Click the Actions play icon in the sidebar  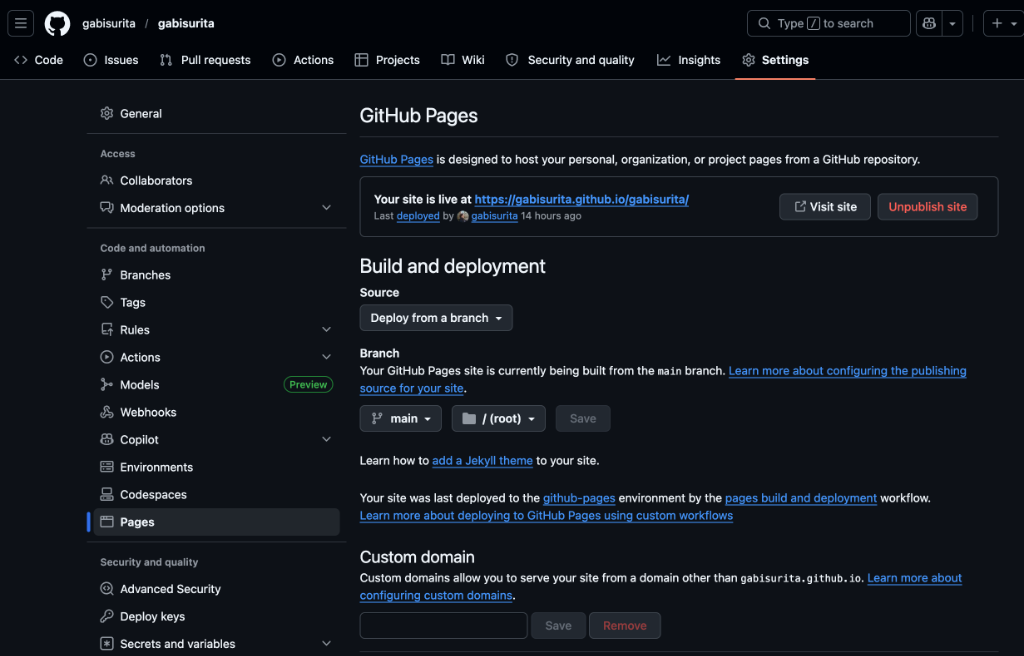(106, 357)
